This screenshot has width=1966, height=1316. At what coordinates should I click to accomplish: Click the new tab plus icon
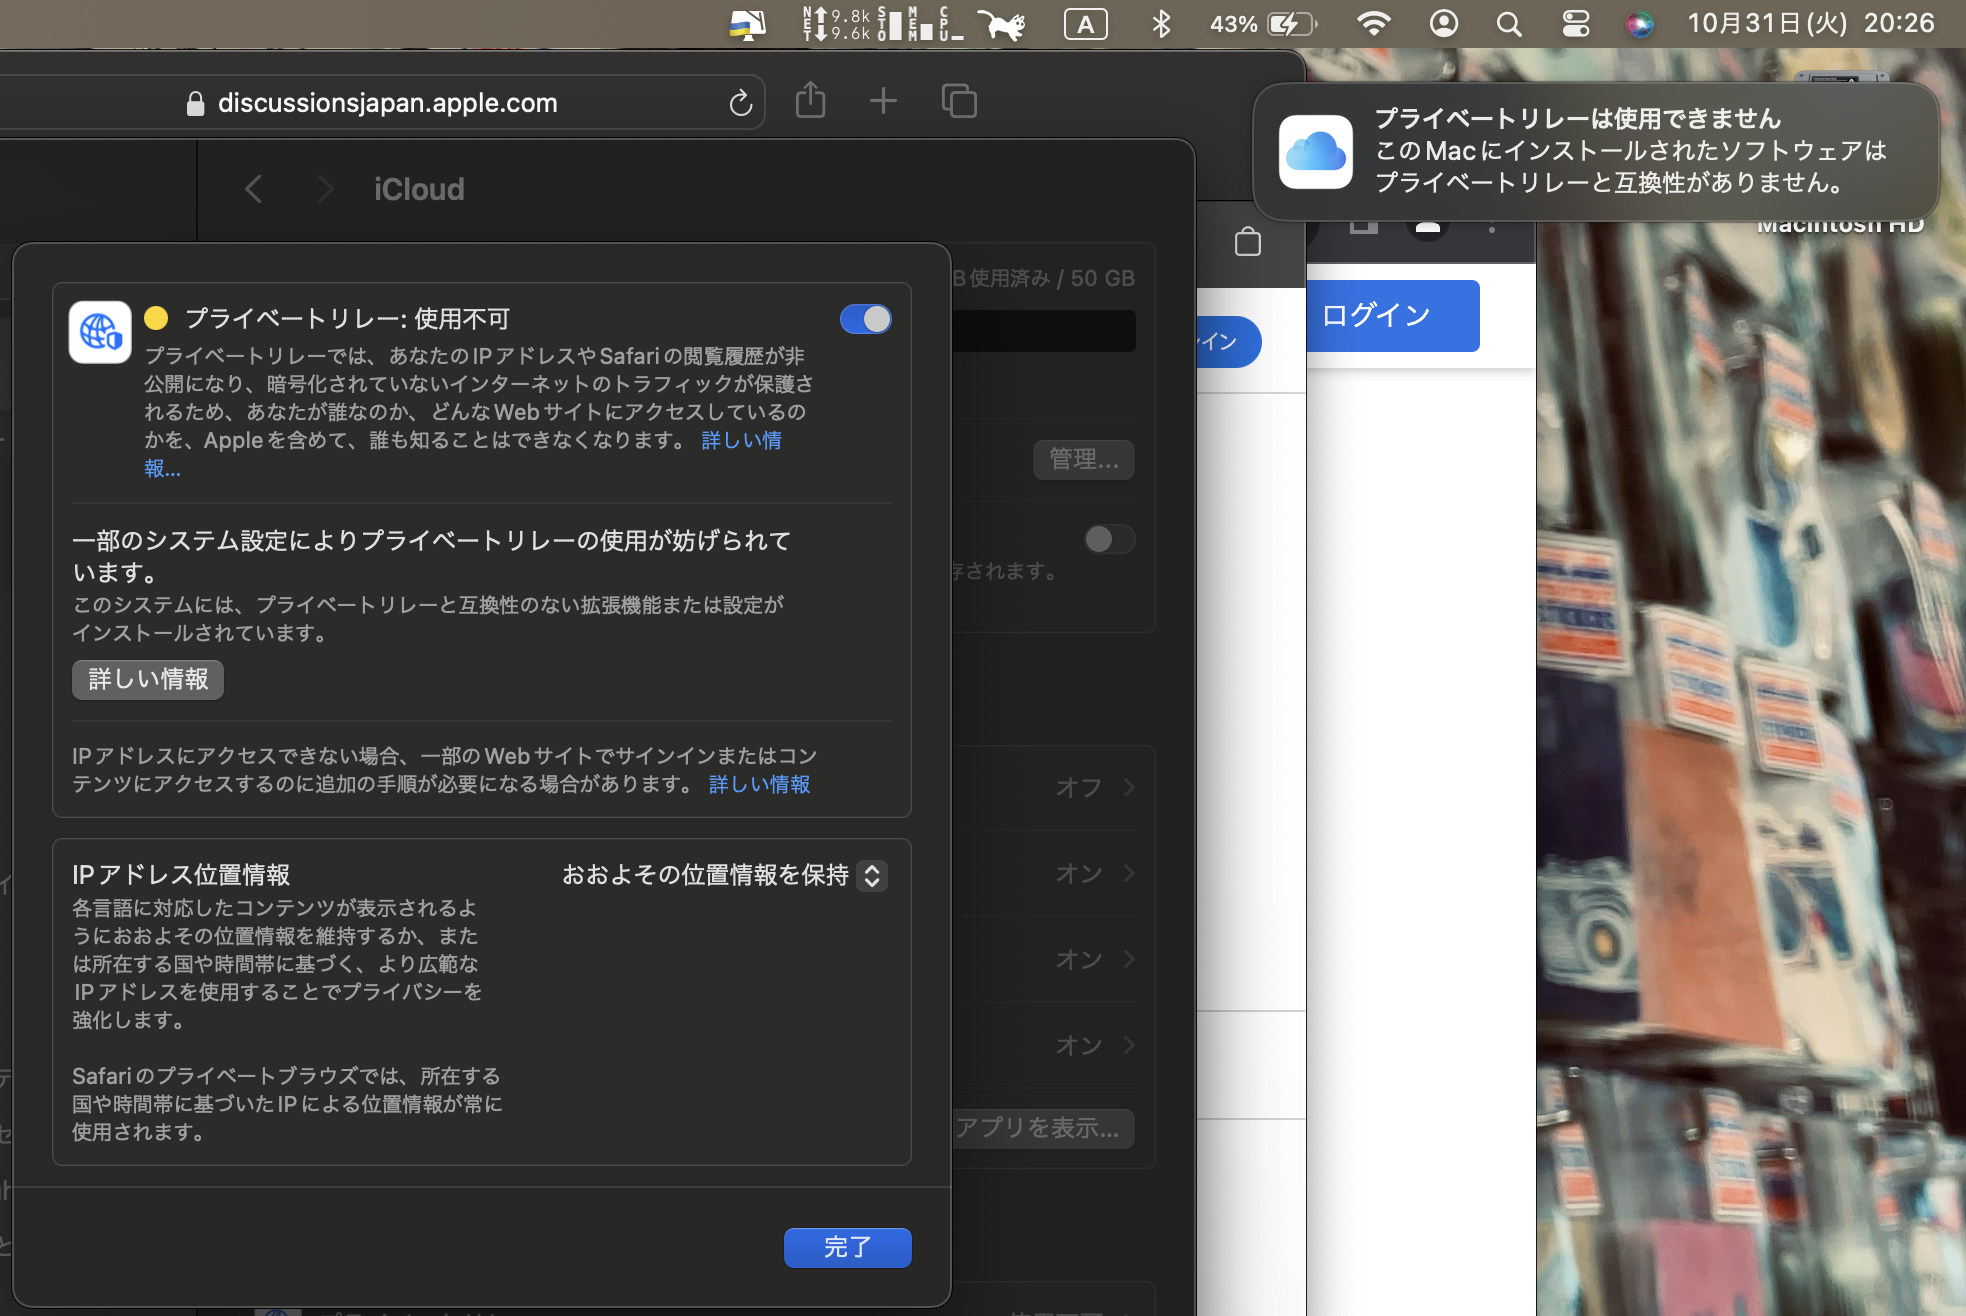883,101
